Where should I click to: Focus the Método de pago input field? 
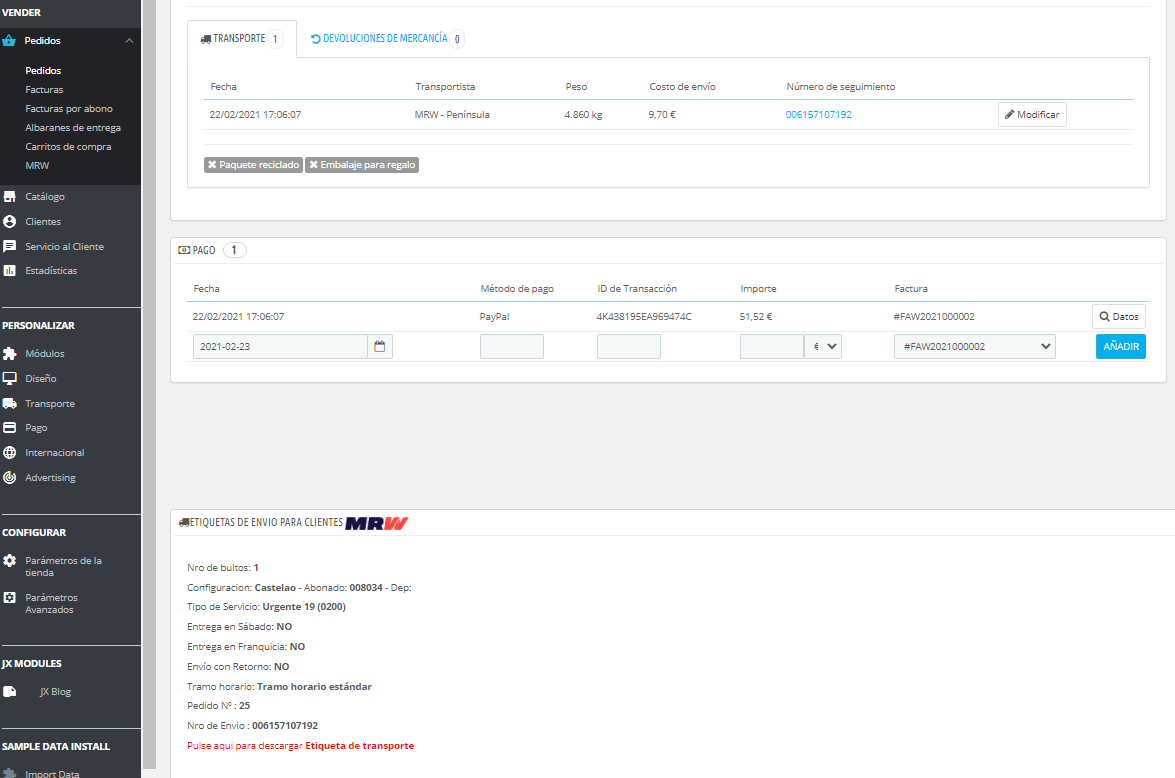[512, 346]
